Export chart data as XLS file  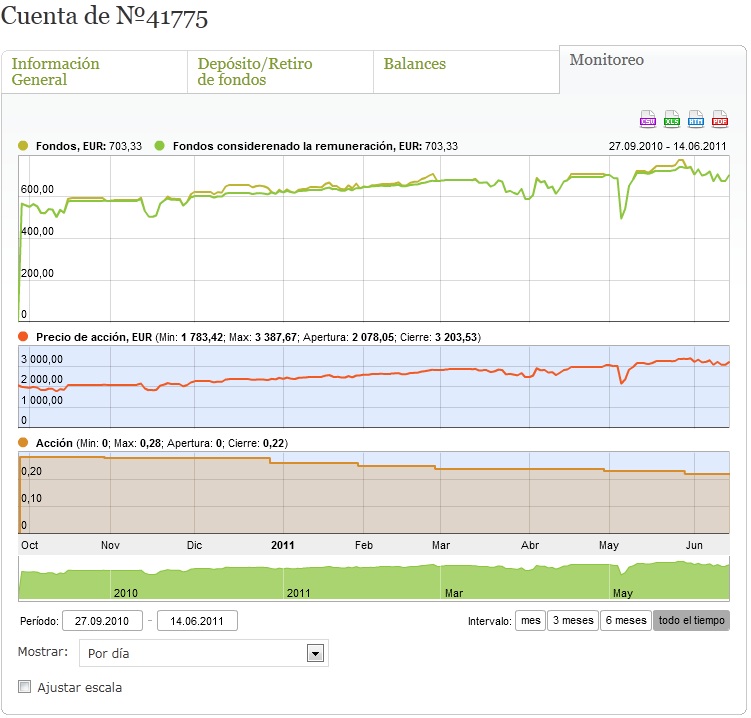click(671, 119)
